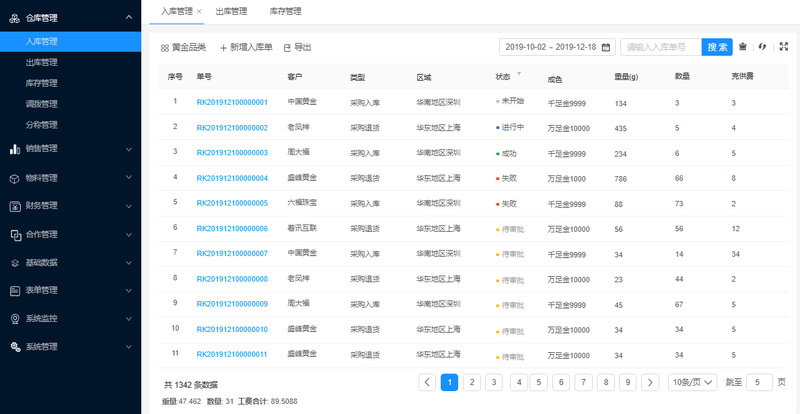Click the 销售管理 bar chart icon

pos(15,149)
